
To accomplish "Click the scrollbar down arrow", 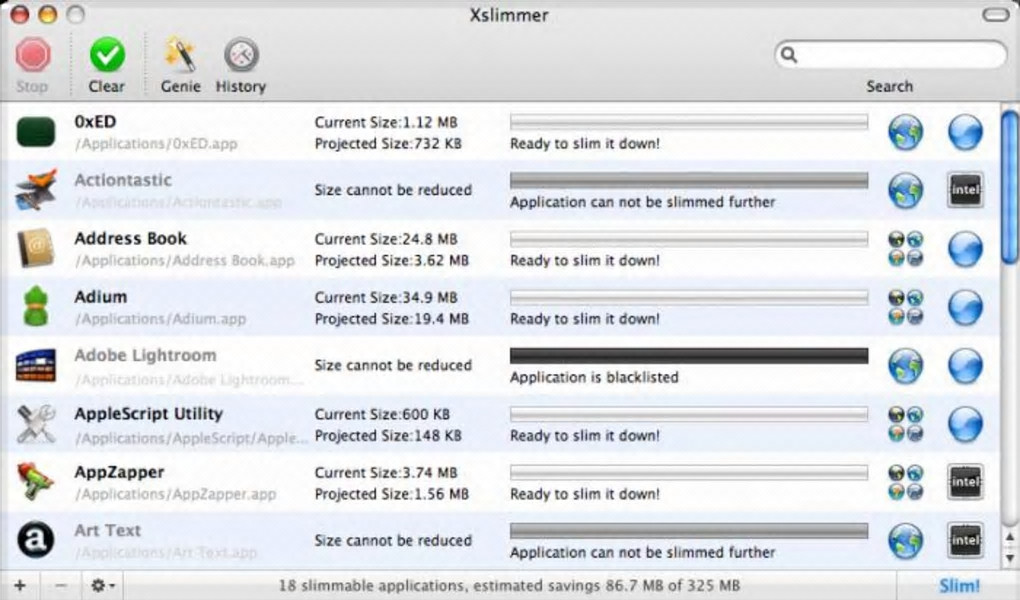I will (1009, 557).
